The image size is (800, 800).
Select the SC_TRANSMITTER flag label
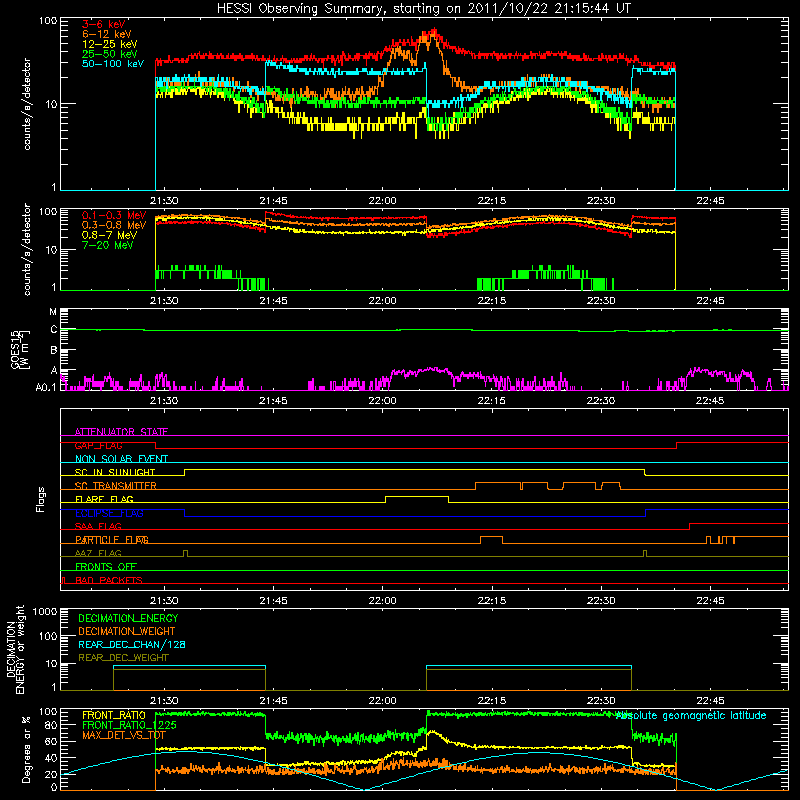(116, 486)
